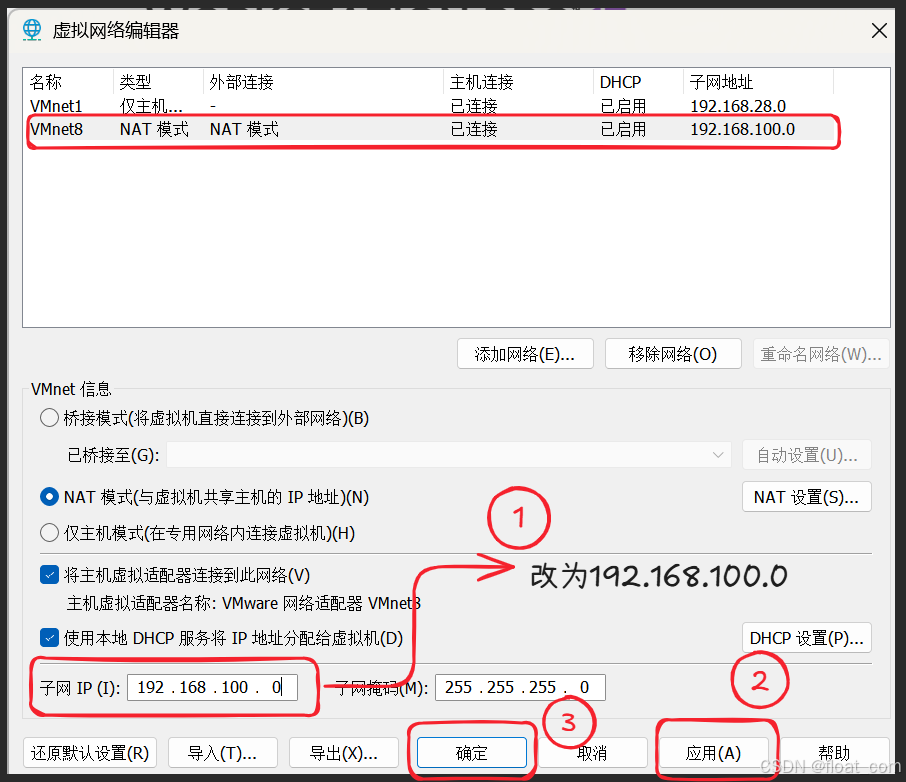Click the 子网掩码 input field
This screenshot has width=906, height=782.
click(520, 687)
